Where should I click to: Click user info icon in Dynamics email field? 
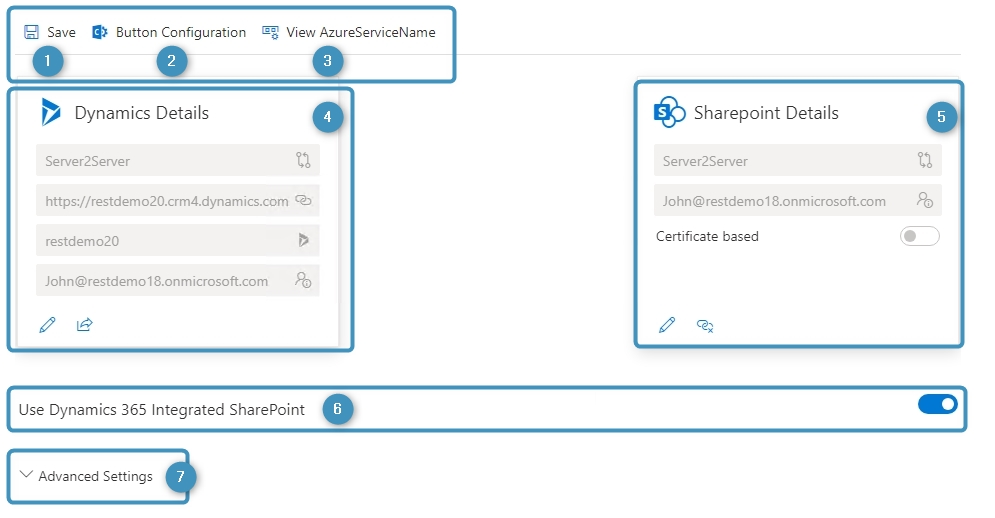tap(303, 280)
